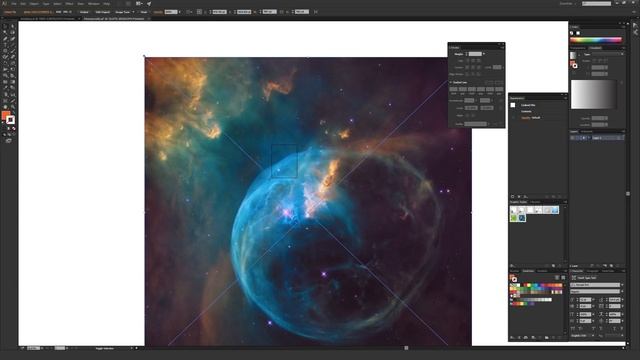The width and height of the screenshot is (640, 360).
Task: Click Opacity: Default in Appearance panel
Action: click(531, 118)
